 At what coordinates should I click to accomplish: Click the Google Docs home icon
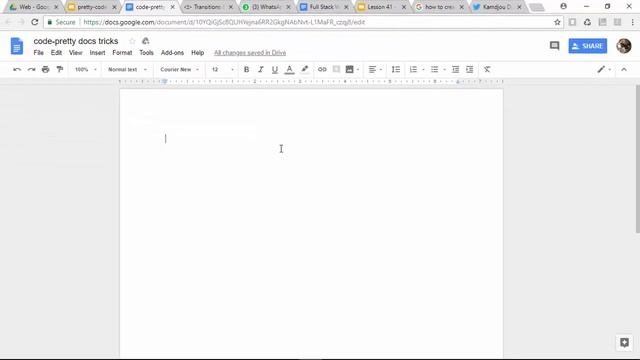(x=17, y=46)
